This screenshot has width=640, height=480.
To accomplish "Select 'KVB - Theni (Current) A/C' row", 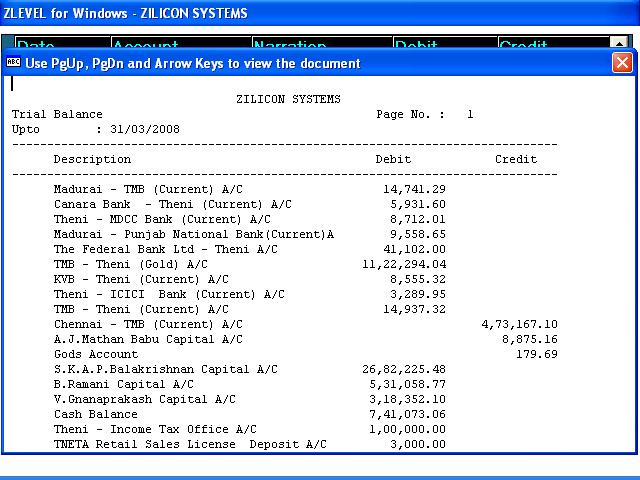I will 141,280.
